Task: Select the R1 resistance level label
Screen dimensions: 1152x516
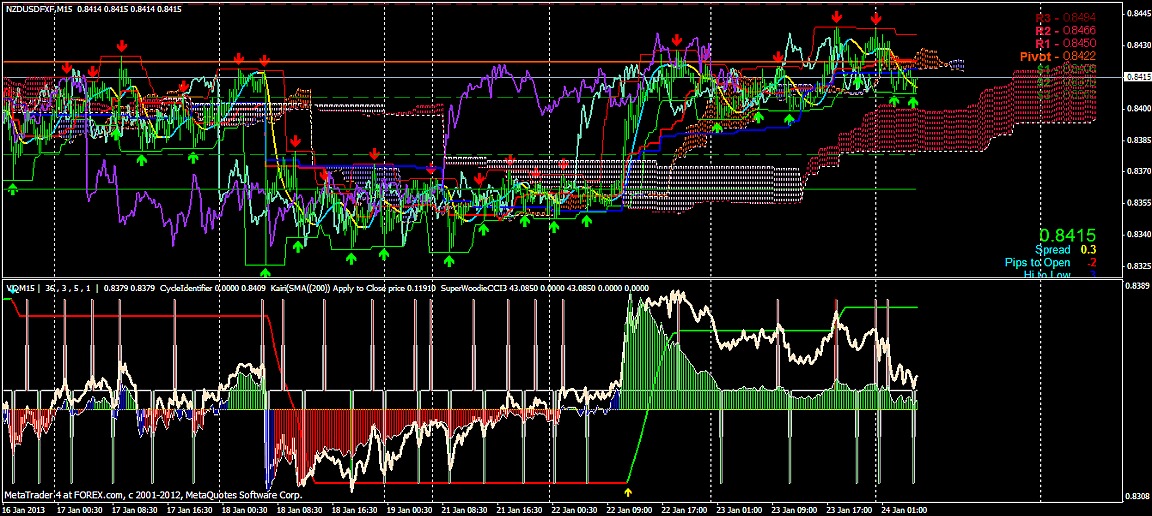Action: [x=1064, y=44]
